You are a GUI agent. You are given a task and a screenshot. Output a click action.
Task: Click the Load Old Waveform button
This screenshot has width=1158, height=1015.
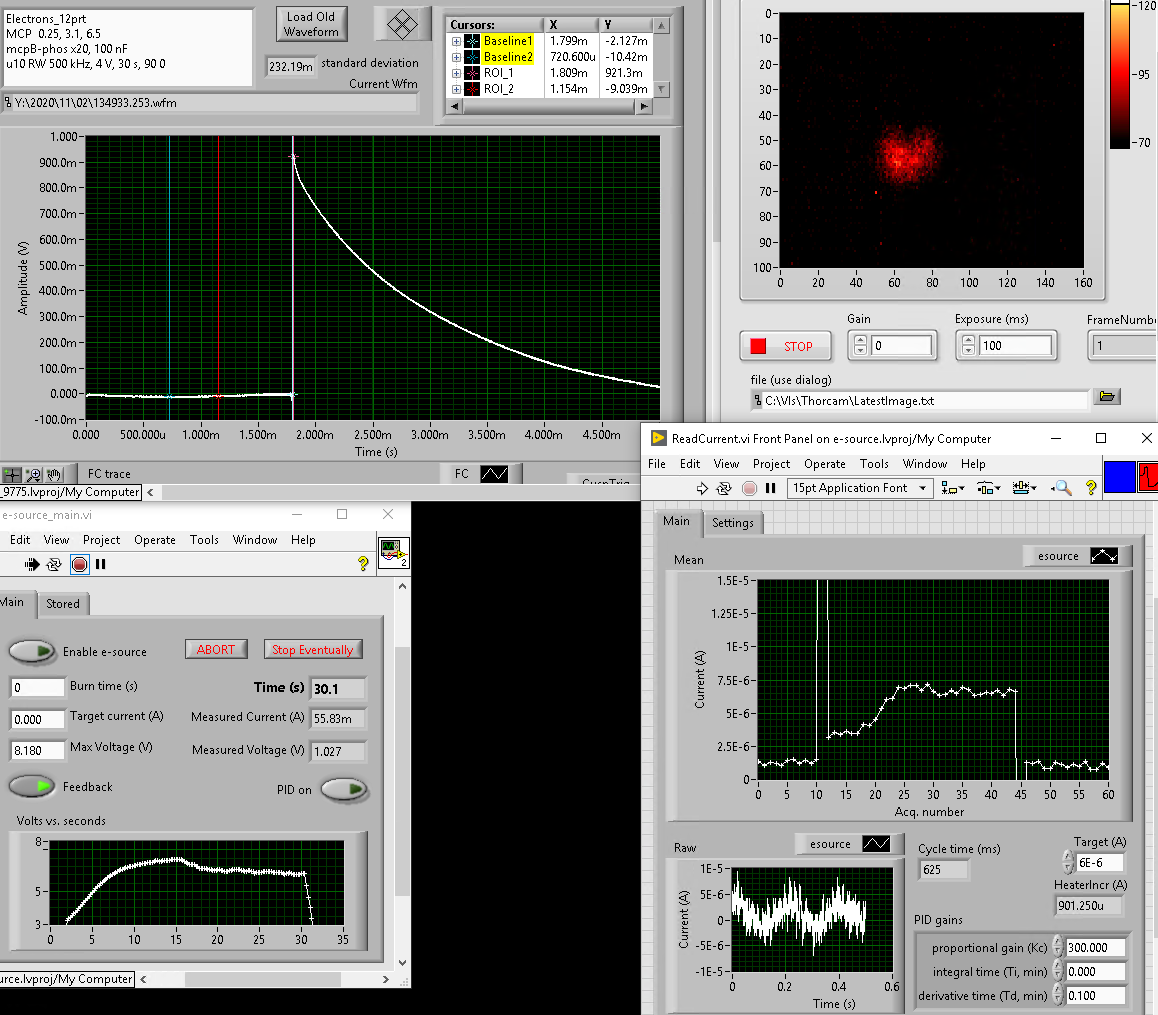pos(311,24)
